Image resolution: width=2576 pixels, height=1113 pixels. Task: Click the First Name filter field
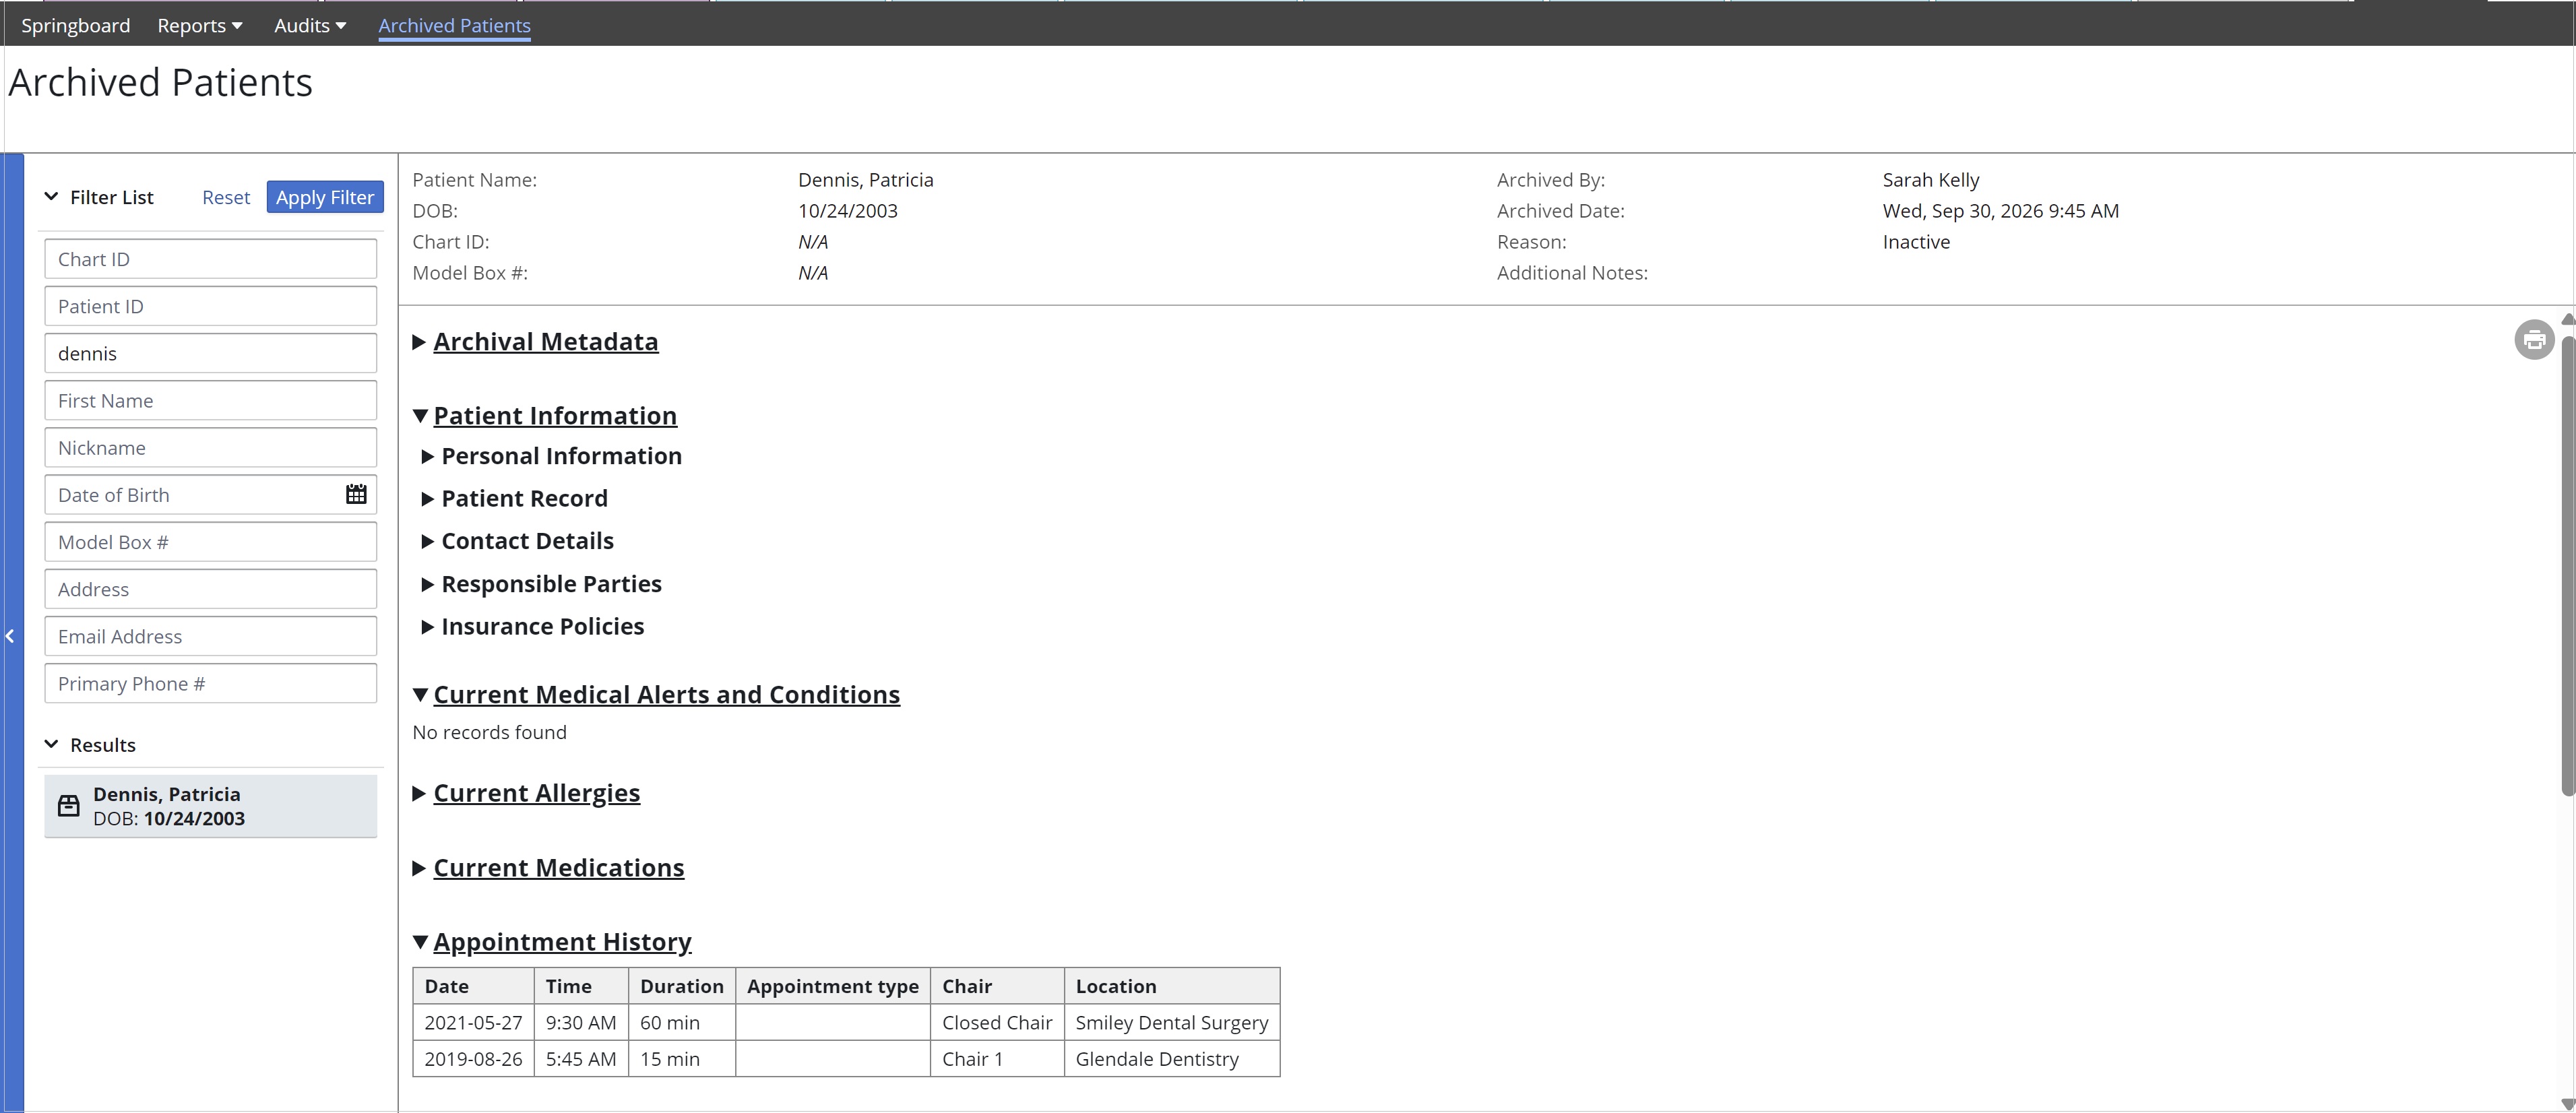click(211, 400)
